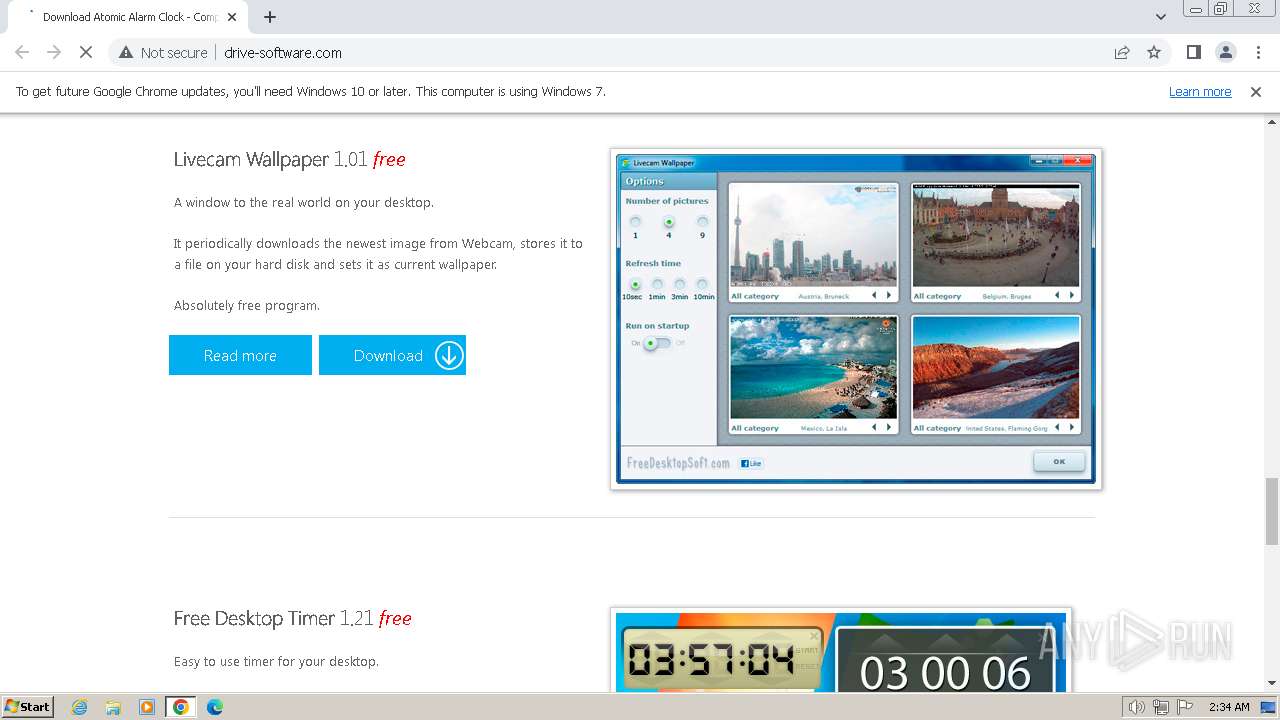Image resolution: width=1280 pixels, height=720 pixels.
Task: Open the Chrome profile menu
Action: 1225,52
